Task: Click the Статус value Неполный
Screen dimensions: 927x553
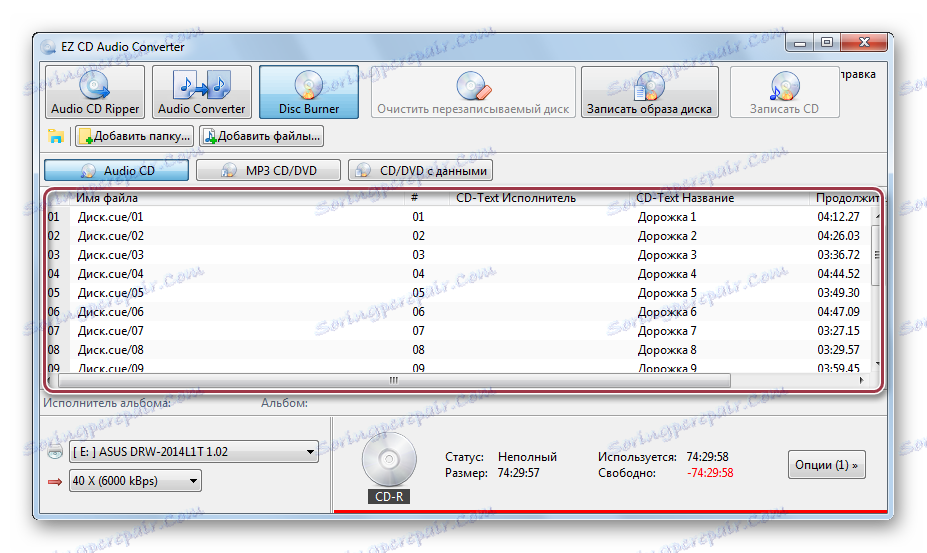Action: (x=527, y=457)
